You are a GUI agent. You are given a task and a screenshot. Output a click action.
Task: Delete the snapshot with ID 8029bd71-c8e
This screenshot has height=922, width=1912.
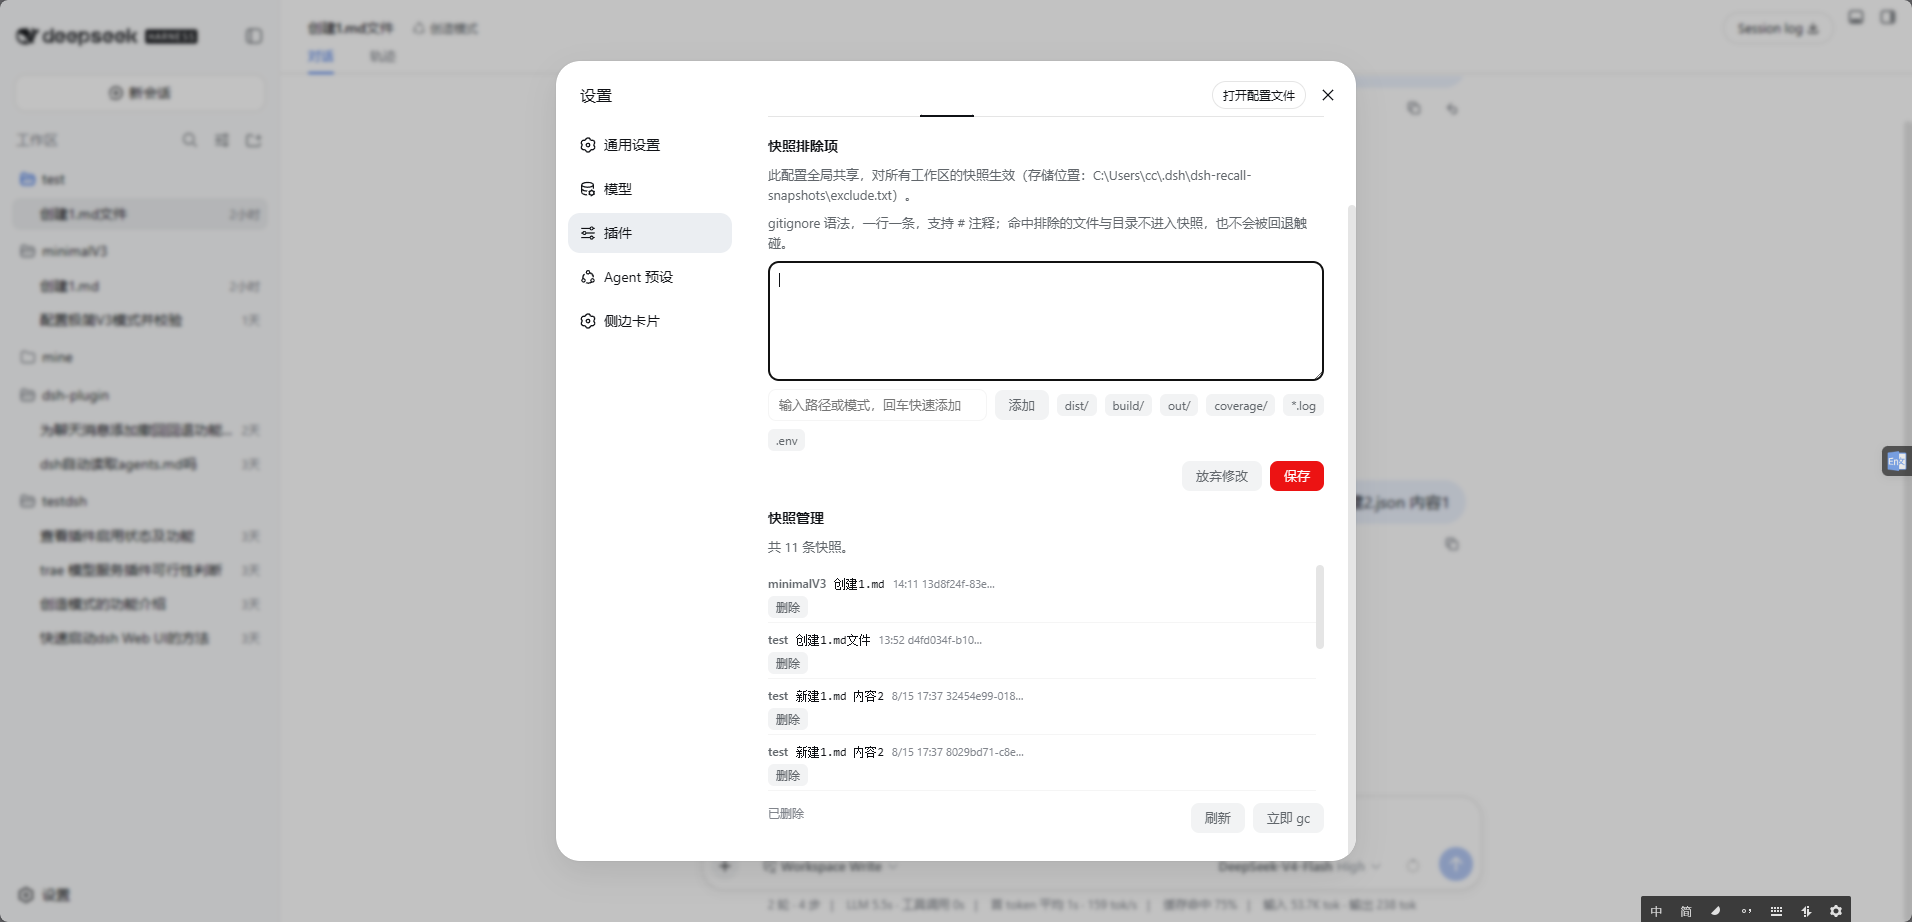(787, 775)
